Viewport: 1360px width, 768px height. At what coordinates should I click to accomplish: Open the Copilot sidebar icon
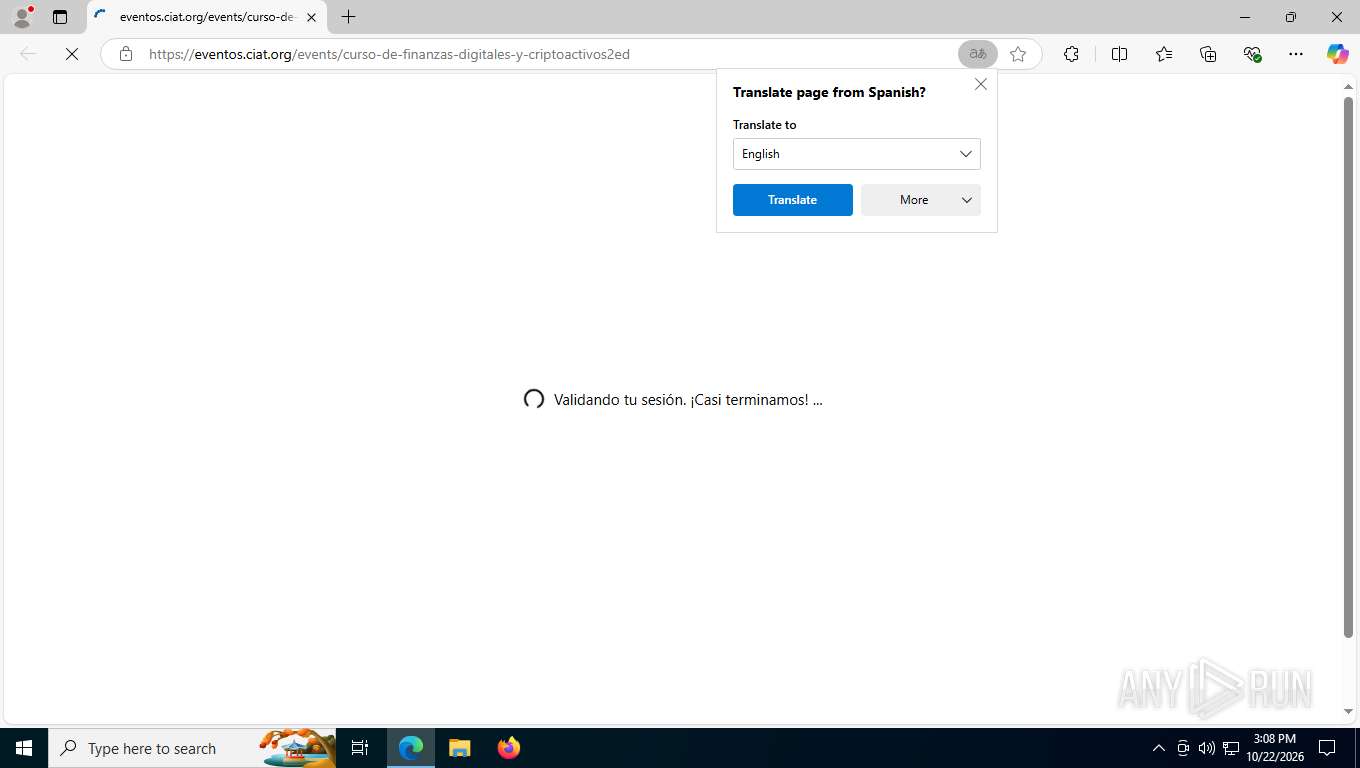[1337, 54]
